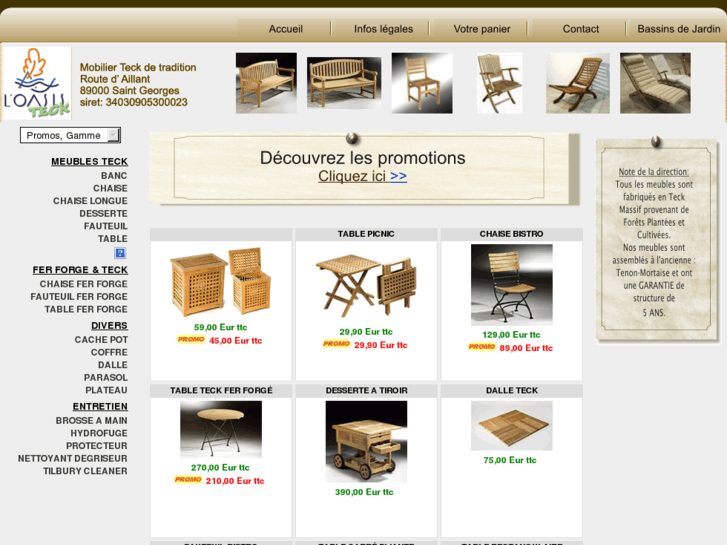Viewport: 727px width, 545px height.
Task: Open the MEUBLES TECK category heading
Action: pos(89,161)
